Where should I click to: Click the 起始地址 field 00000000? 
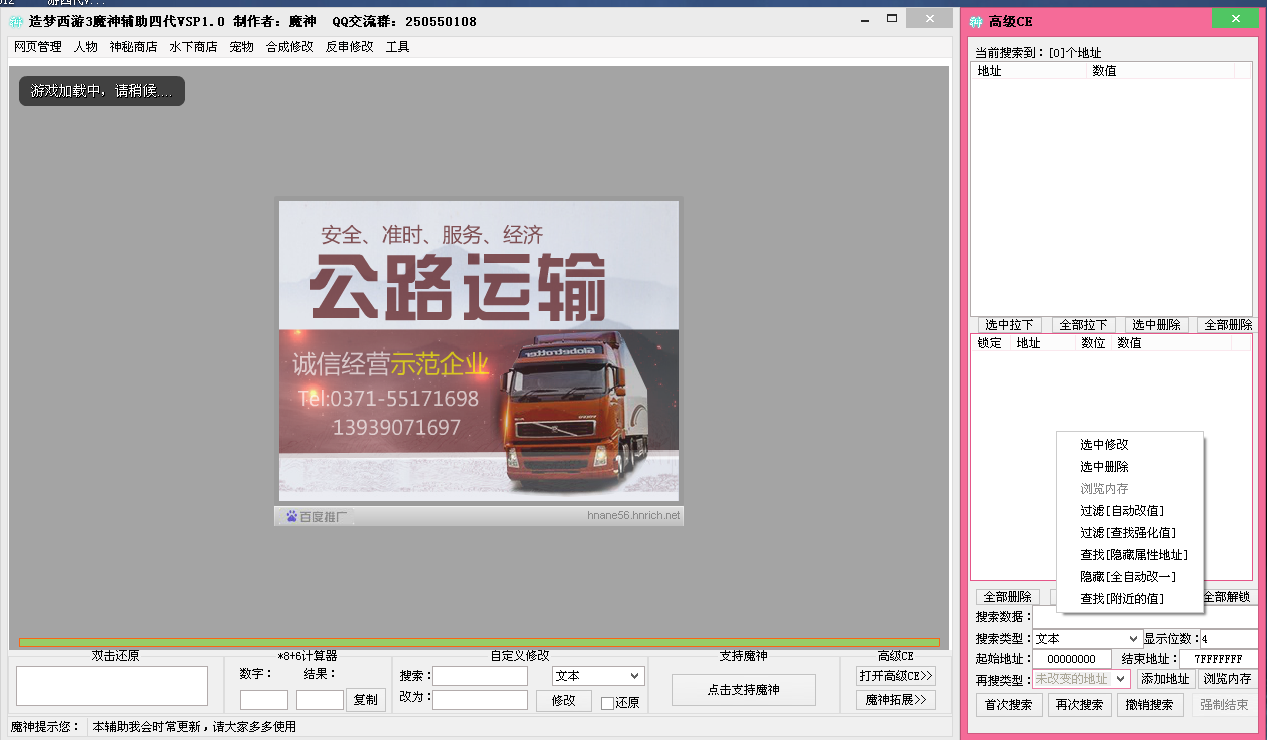[1072, 659]
